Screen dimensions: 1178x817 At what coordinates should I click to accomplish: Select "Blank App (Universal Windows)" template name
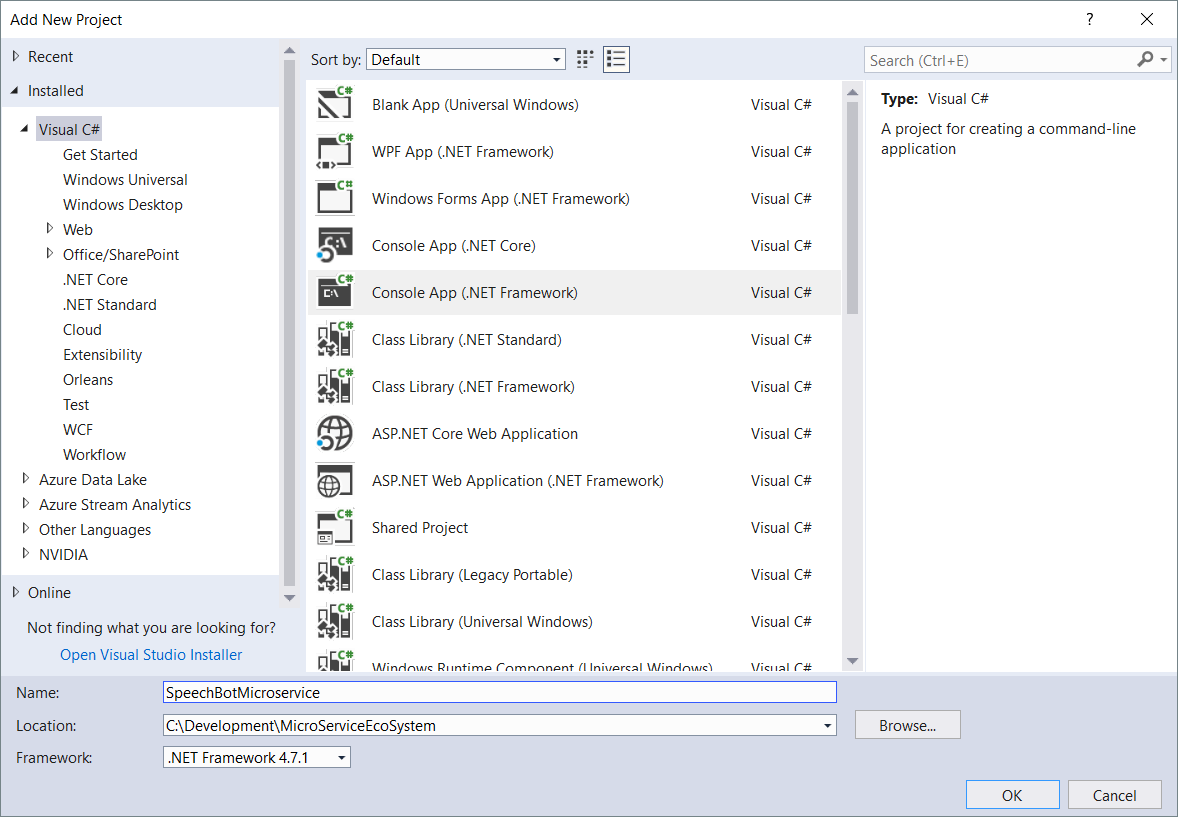[475, 104]
